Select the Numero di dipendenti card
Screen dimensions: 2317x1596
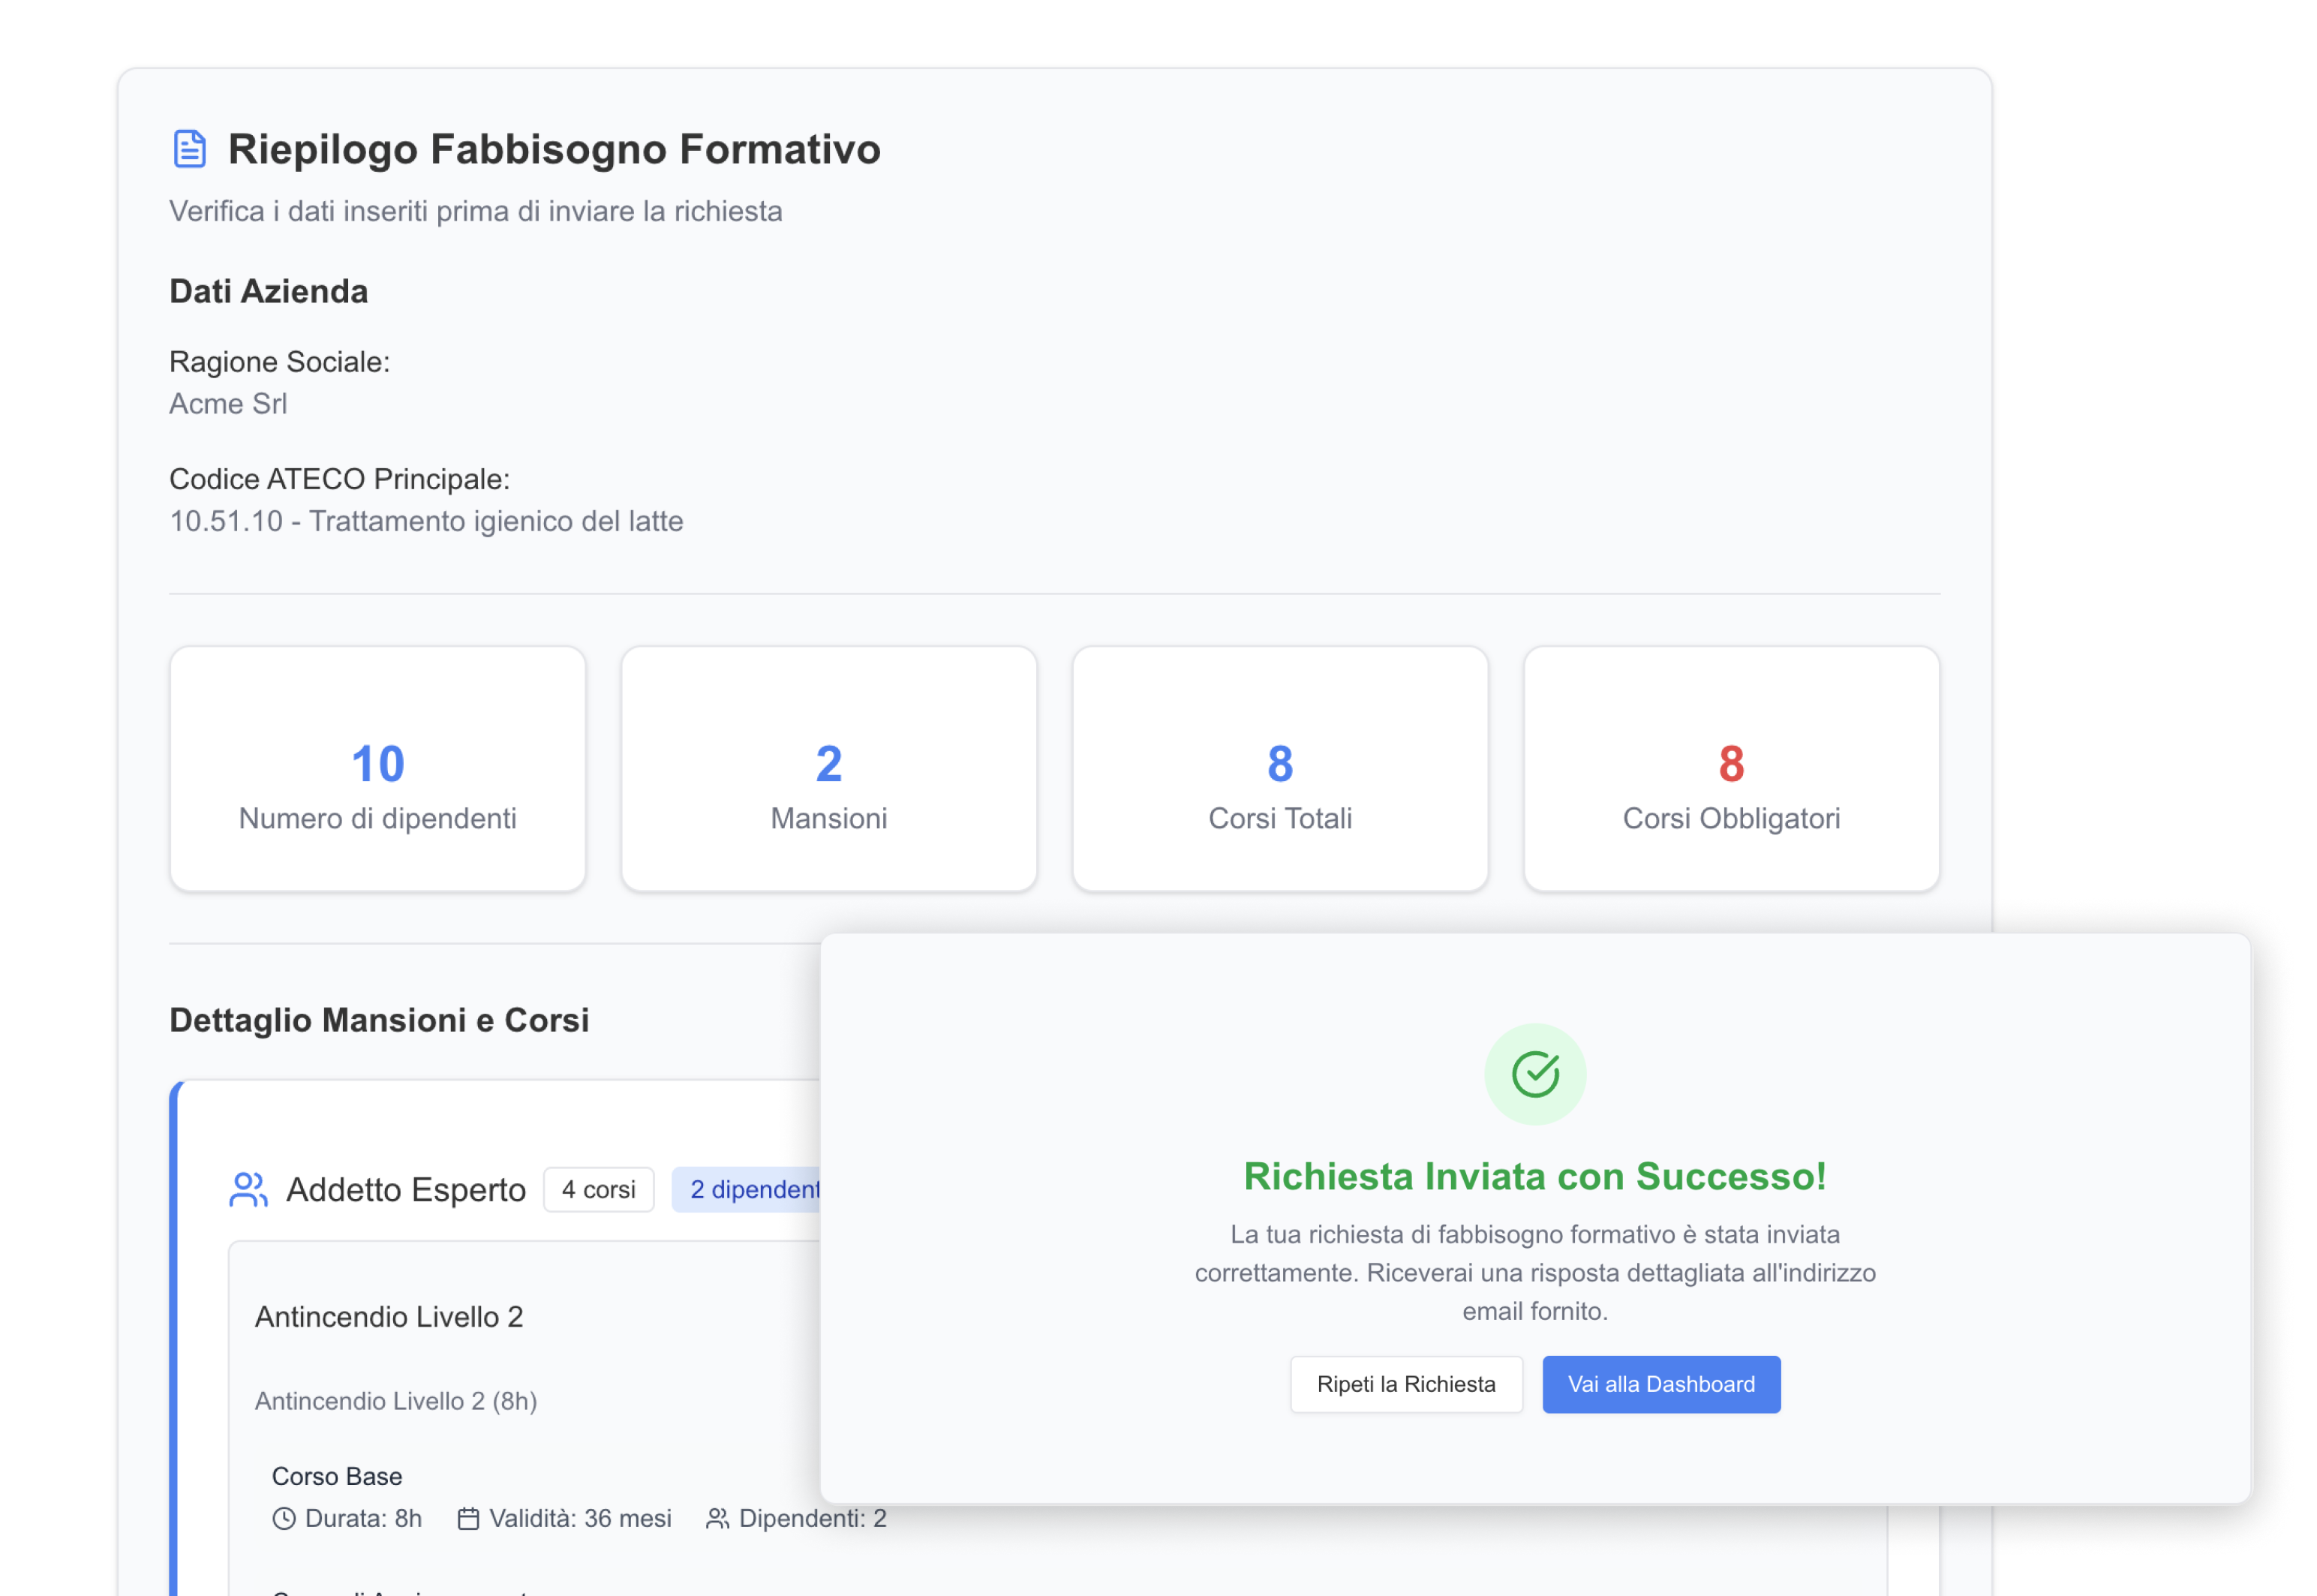(377, 768)
